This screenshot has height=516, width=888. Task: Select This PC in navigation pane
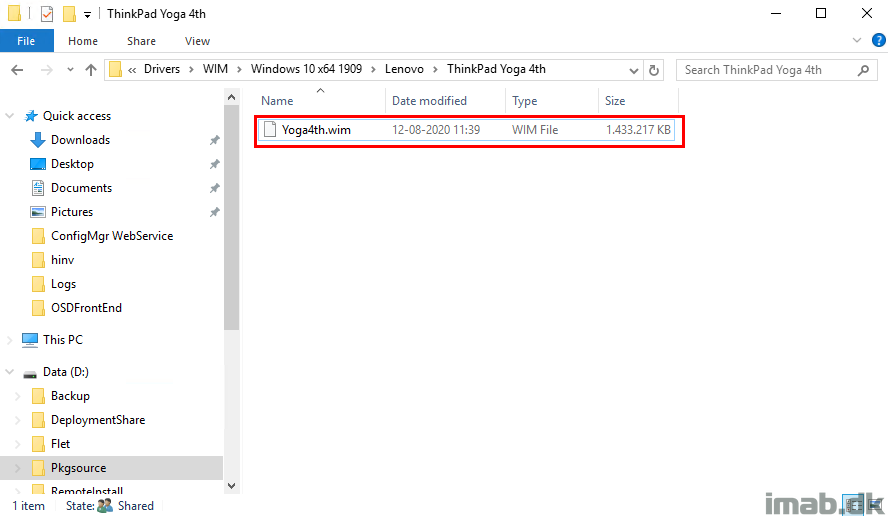click(x=62, y=339)
